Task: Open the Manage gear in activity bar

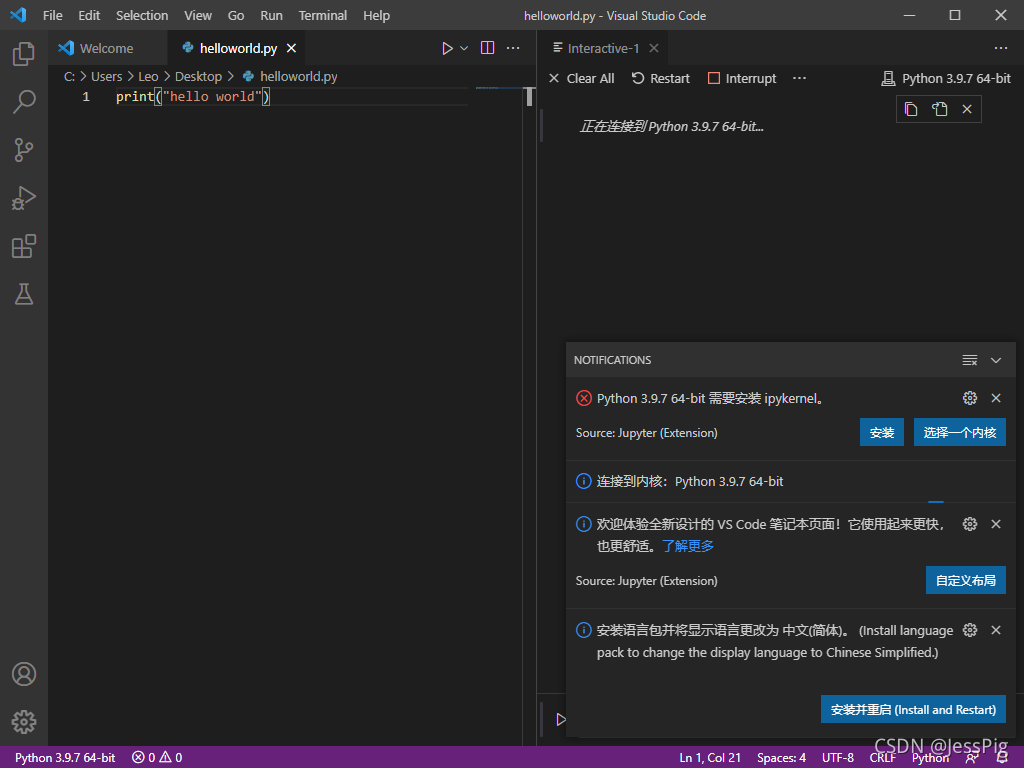Action: 24,722
